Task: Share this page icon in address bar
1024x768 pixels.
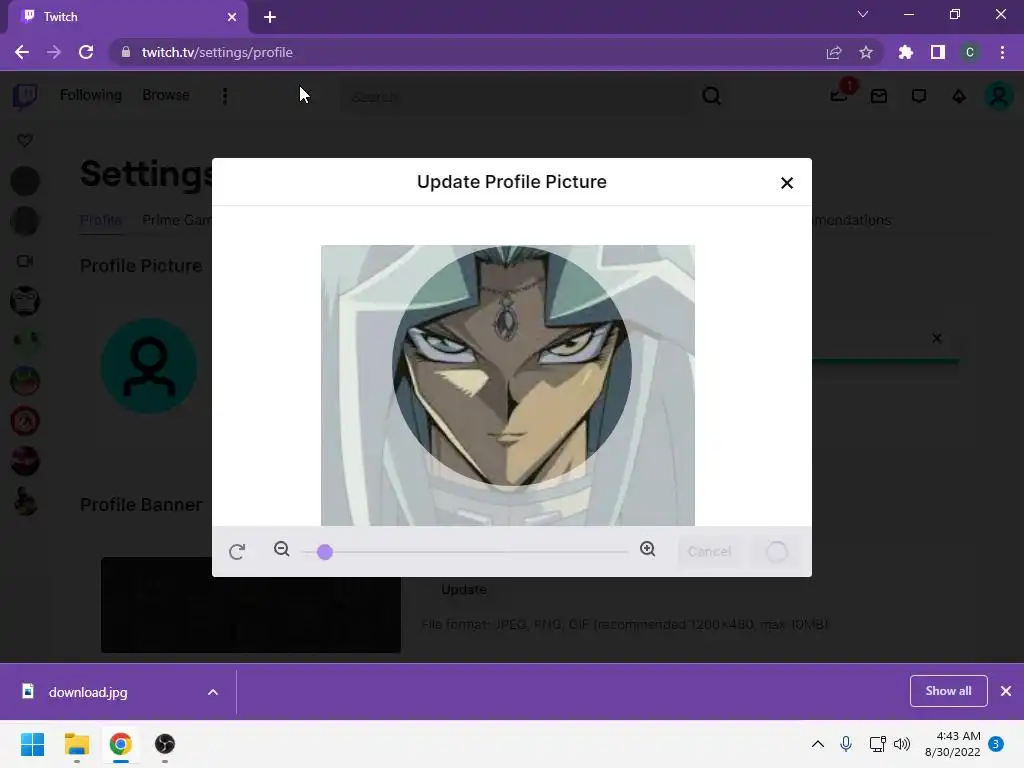Action: coord(834,52)
